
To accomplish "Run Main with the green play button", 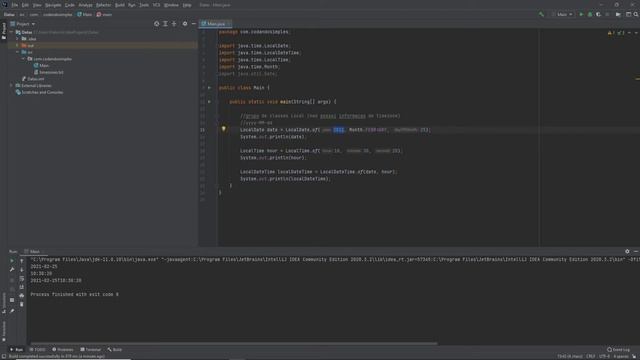I will 581,14.
